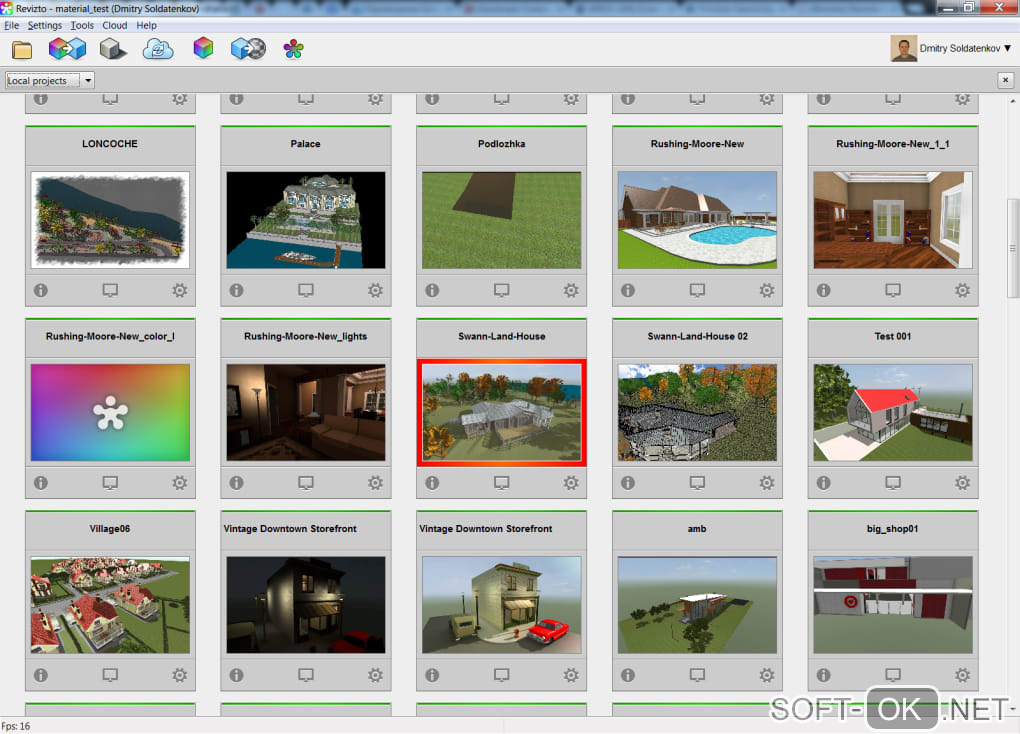Open settings gear for Rushing-Moore-New_lights
The width and height of the screenshot is (1020, 734).
click(x=375, y=483)
